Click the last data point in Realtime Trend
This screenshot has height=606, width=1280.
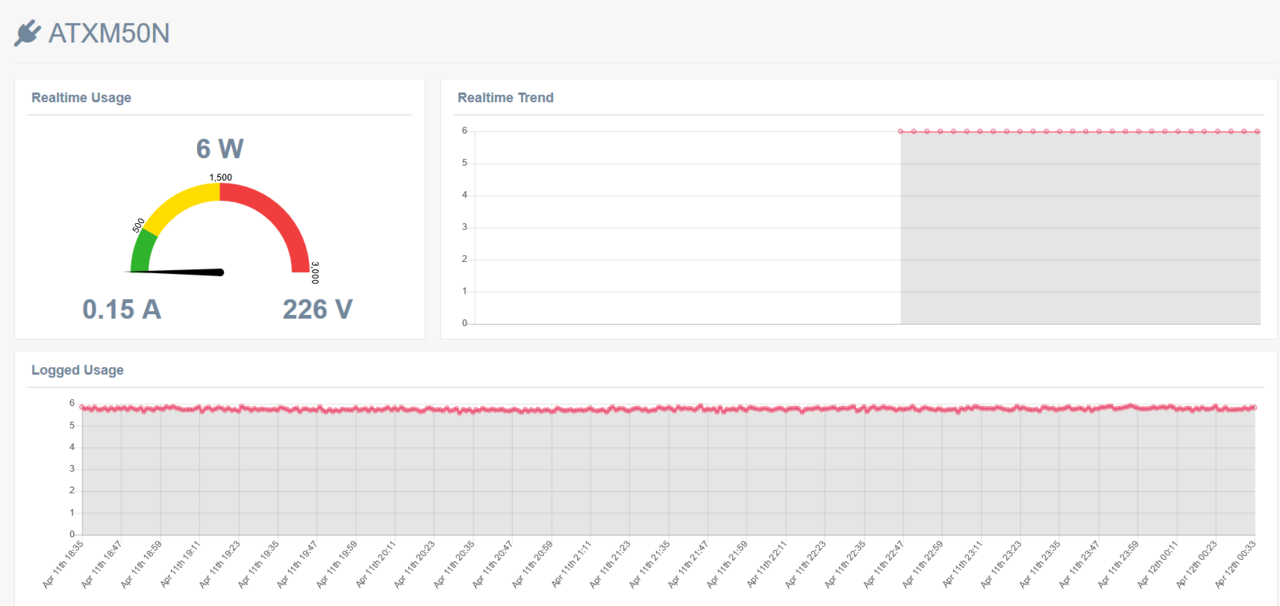click(1257, 131)
